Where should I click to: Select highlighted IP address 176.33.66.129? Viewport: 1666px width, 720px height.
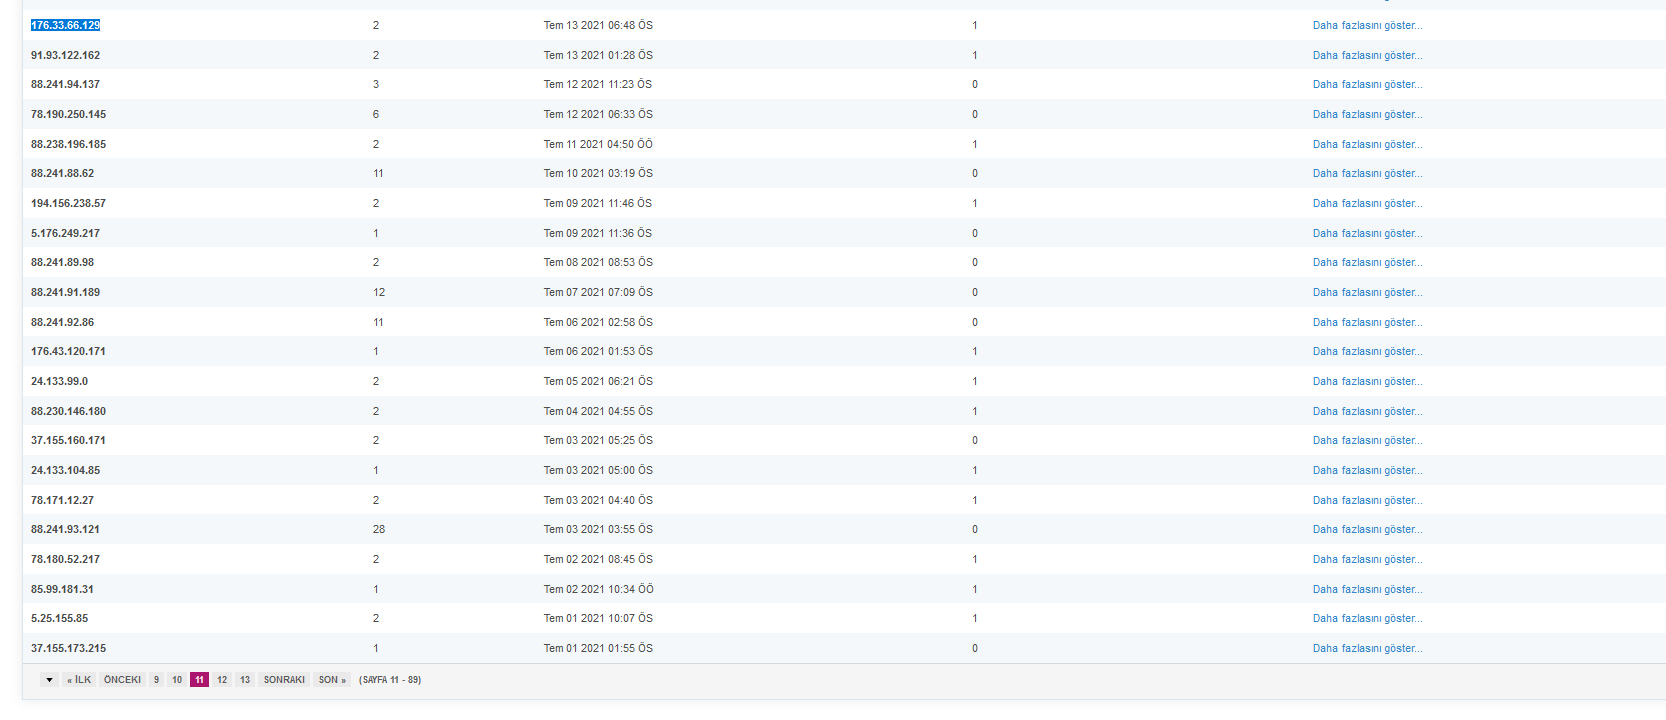pos(65,25)
